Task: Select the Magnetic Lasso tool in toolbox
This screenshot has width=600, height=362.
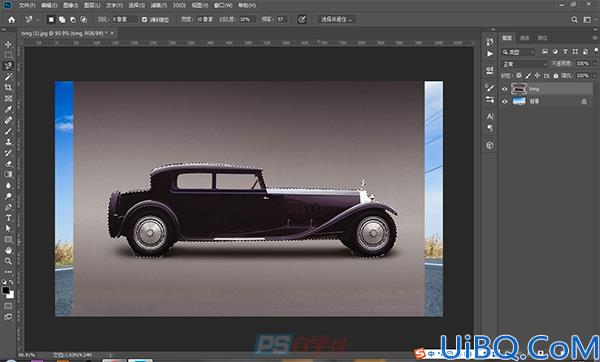Action: tap(8, 66)
